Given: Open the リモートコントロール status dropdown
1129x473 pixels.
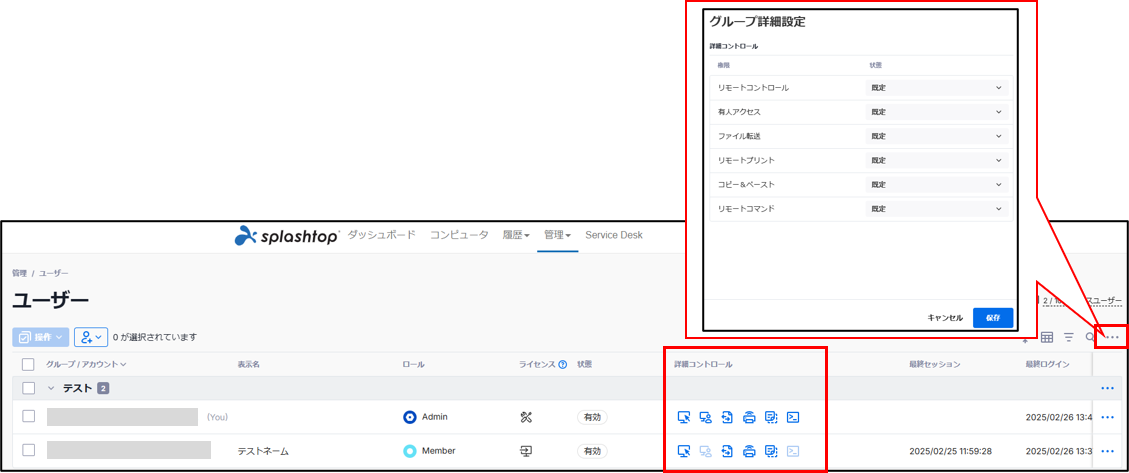Looking at the screenshot, I should [936, 87].
